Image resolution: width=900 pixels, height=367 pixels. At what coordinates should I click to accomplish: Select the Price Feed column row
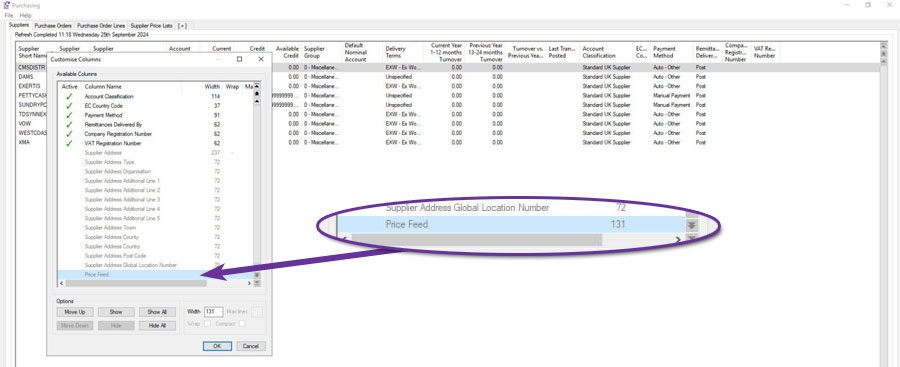point(156,275)
